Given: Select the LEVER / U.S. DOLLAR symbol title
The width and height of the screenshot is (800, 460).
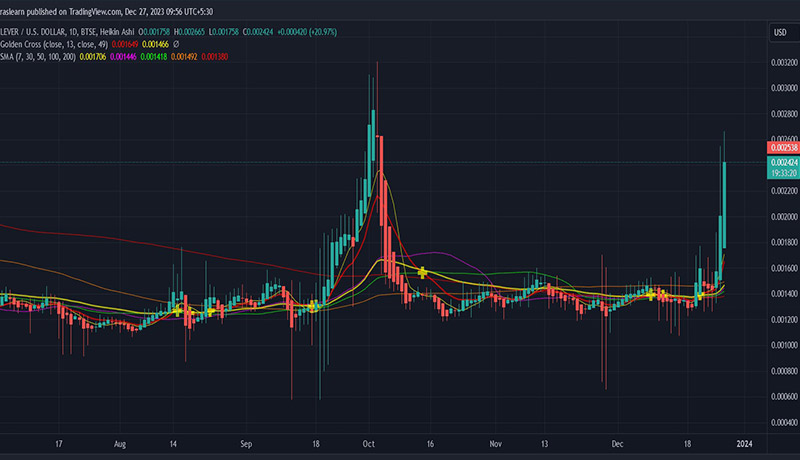Looking at the screenshot, I should tap(43, 32).
